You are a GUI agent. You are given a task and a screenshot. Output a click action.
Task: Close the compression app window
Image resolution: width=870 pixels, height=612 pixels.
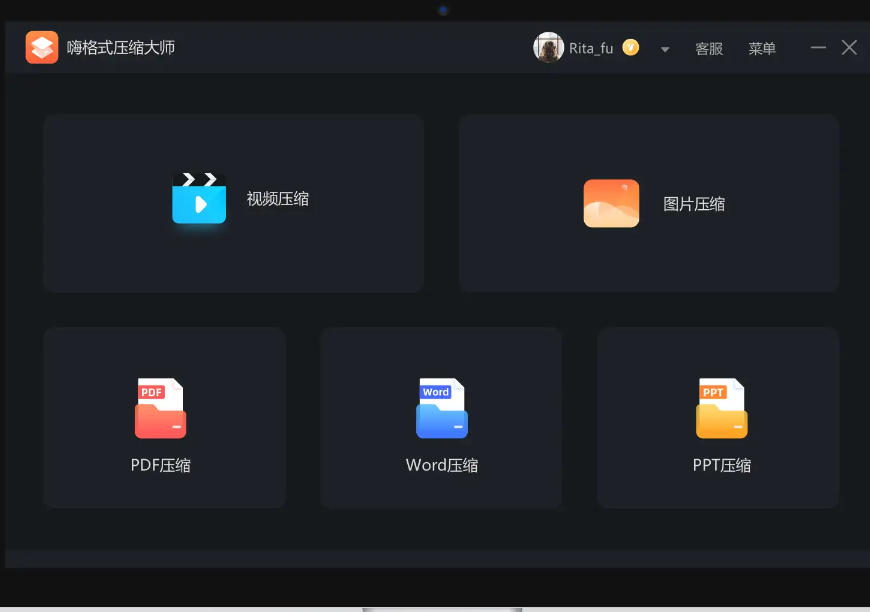849,48
